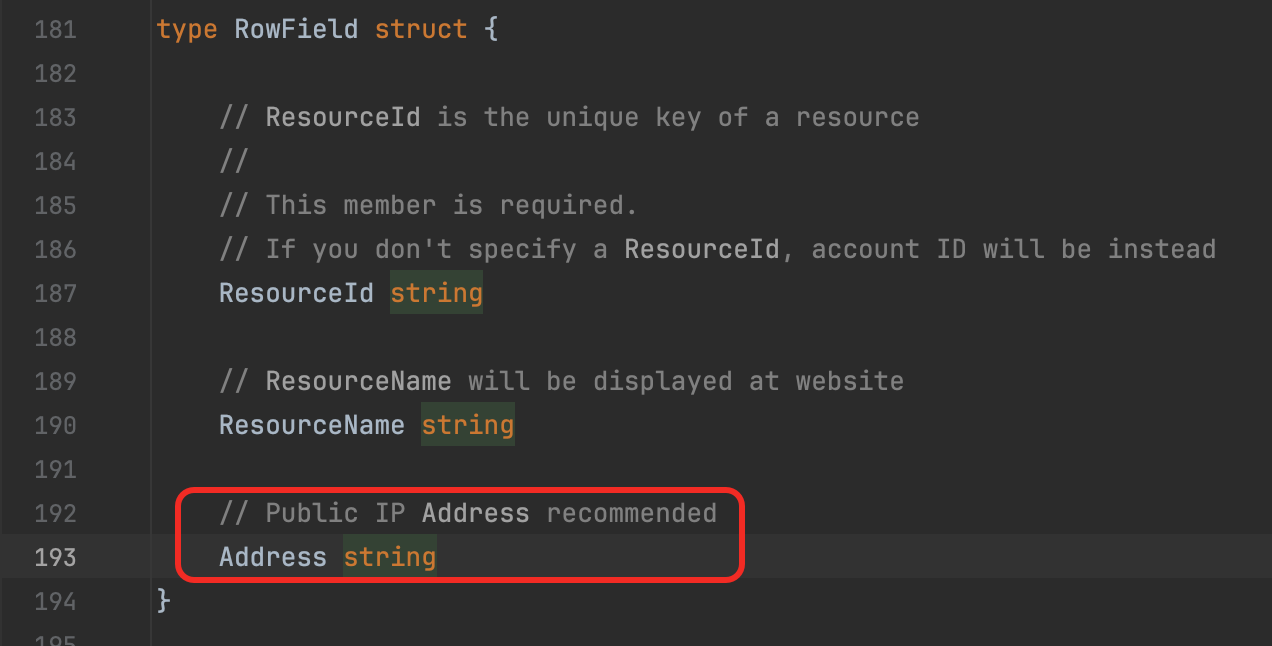The height and width of the screenshot is (646, 1272).
Task: Click the RowField struct name
Action: click(x=296, y=29)
